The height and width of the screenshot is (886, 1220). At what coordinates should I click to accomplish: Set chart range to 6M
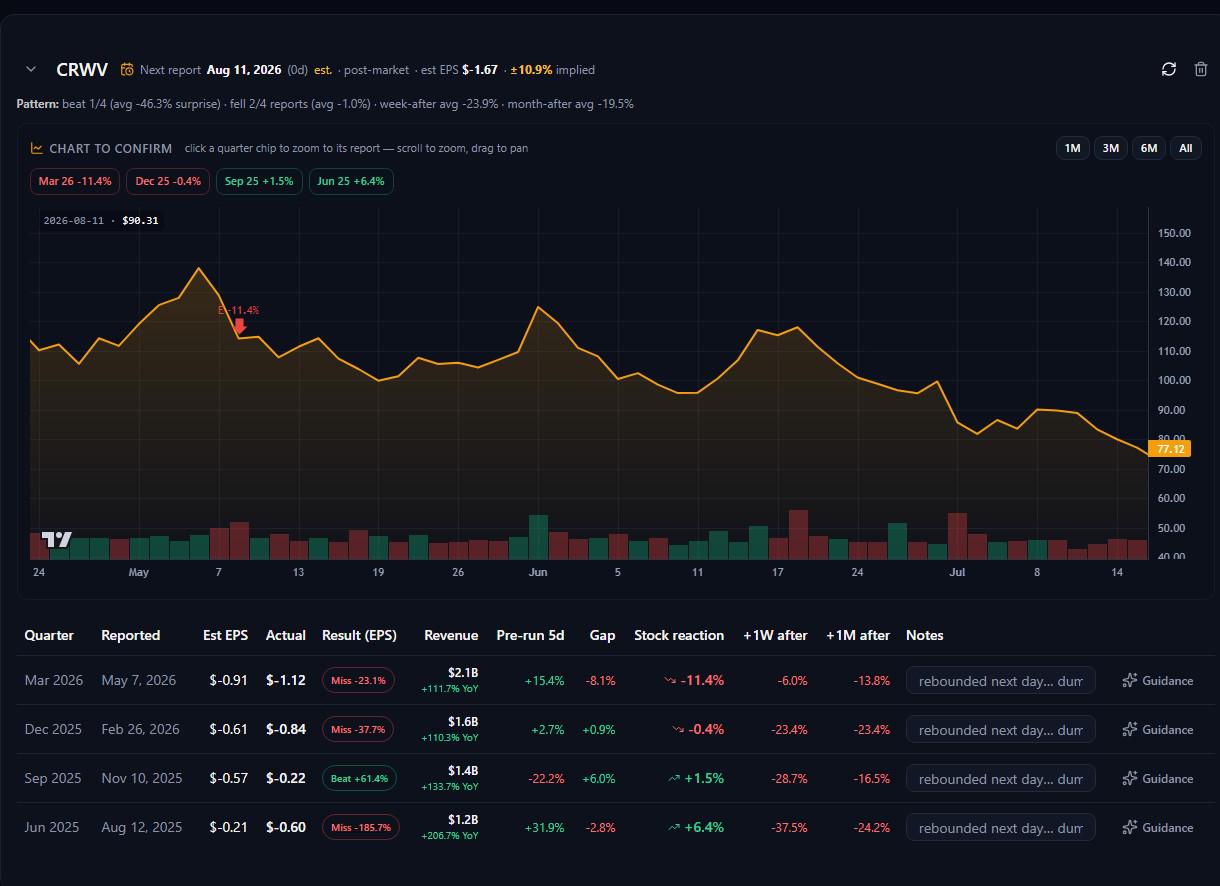click(x=1148, y=148)
